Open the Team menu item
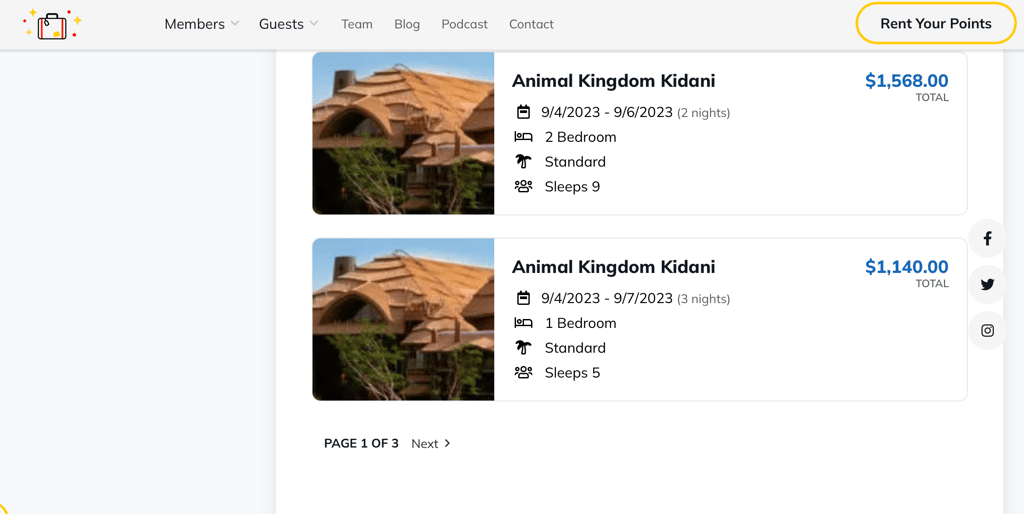1024x514 pixels. (x=357, y=24)
